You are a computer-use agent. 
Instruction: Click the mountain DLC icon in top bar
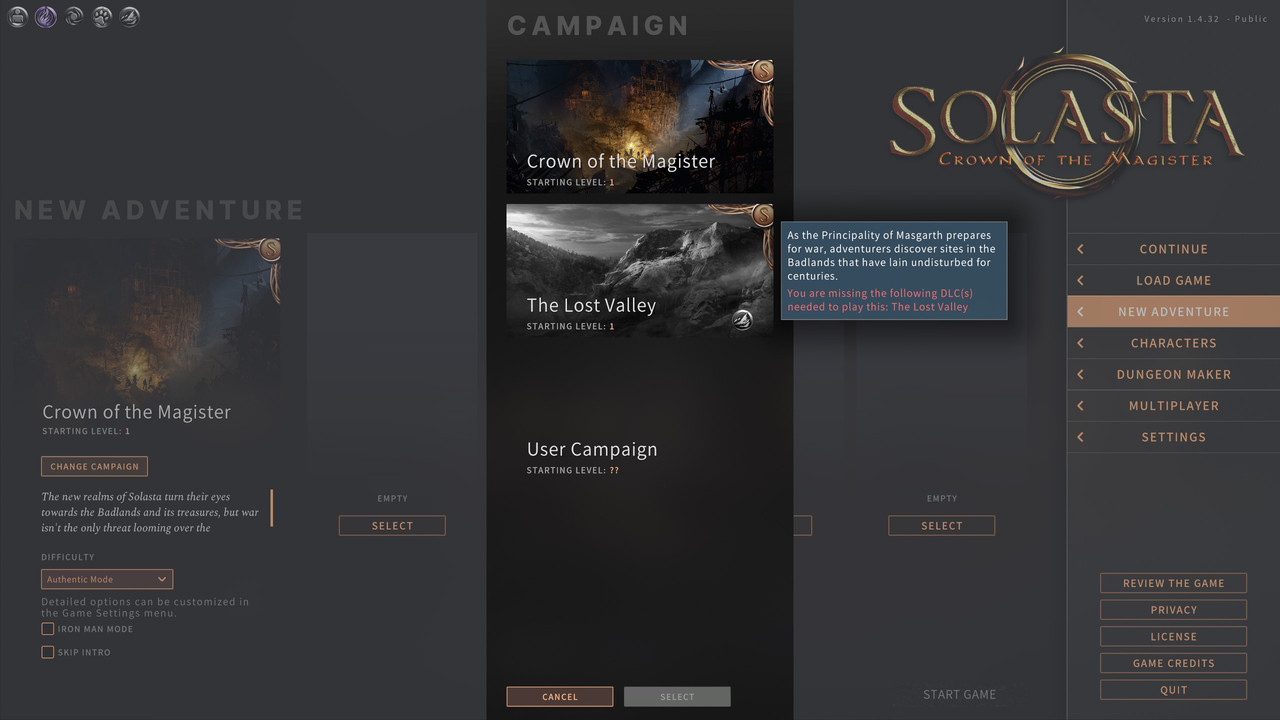coord(129,17)
